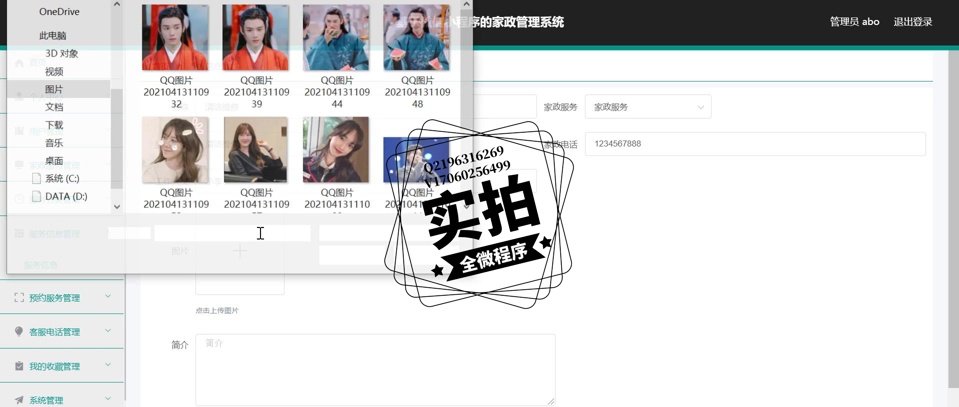Click the navigation pane scroll-down arrow
Viewport: 959px width, 407px height.
pyautogui.click(x=117, y=207)
